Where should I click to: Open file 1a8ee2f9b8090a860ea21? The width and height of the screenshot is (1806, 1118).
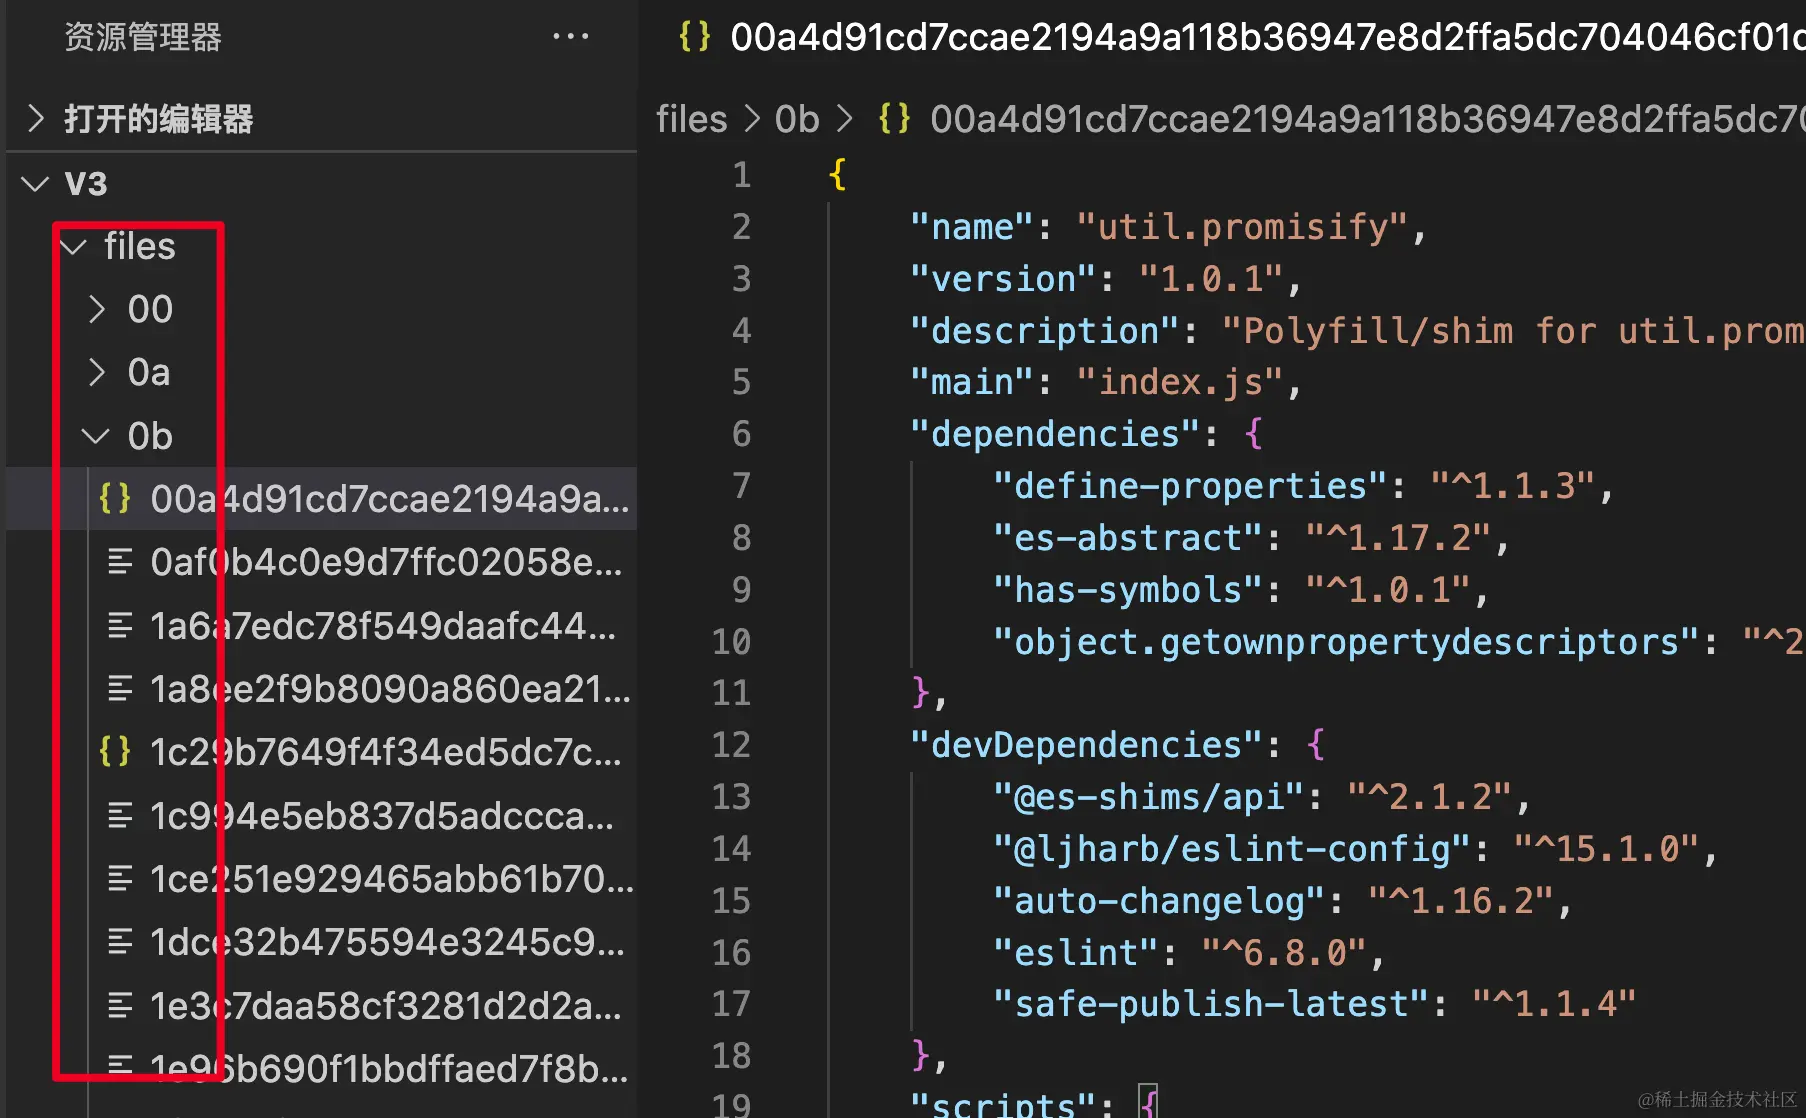[x=322, y=688]
